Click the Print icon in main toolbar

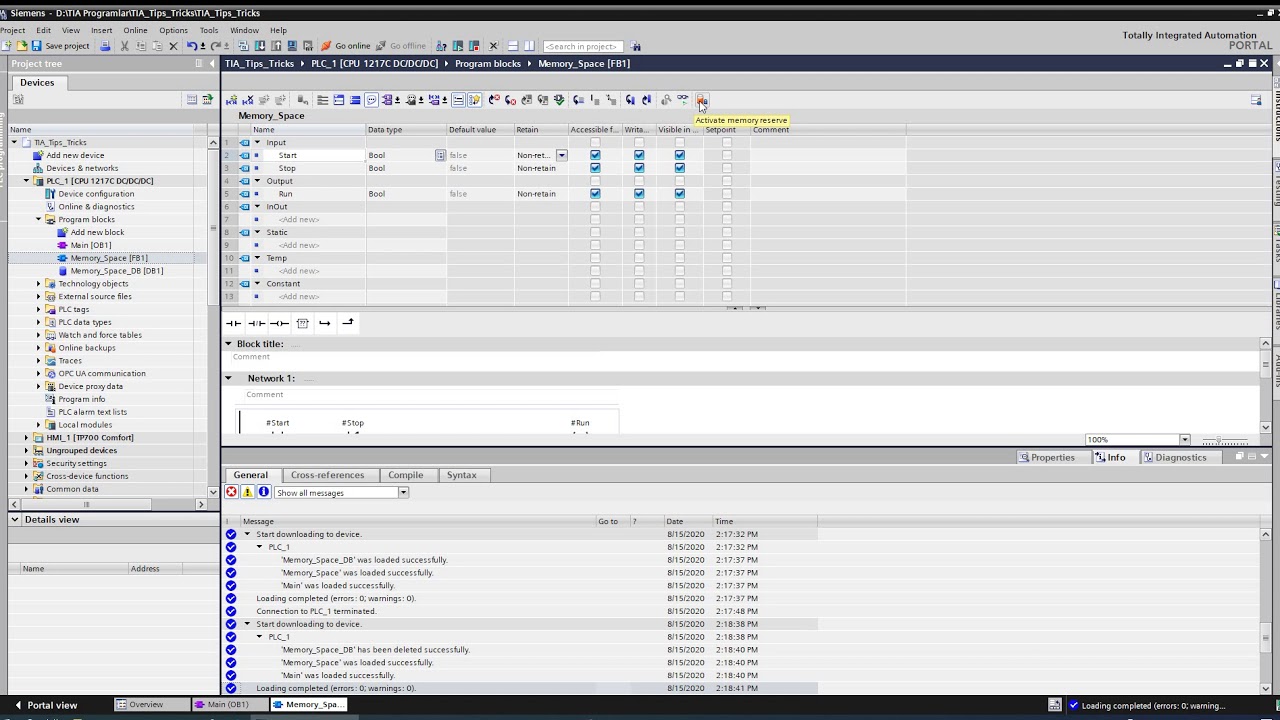[105, 46]
